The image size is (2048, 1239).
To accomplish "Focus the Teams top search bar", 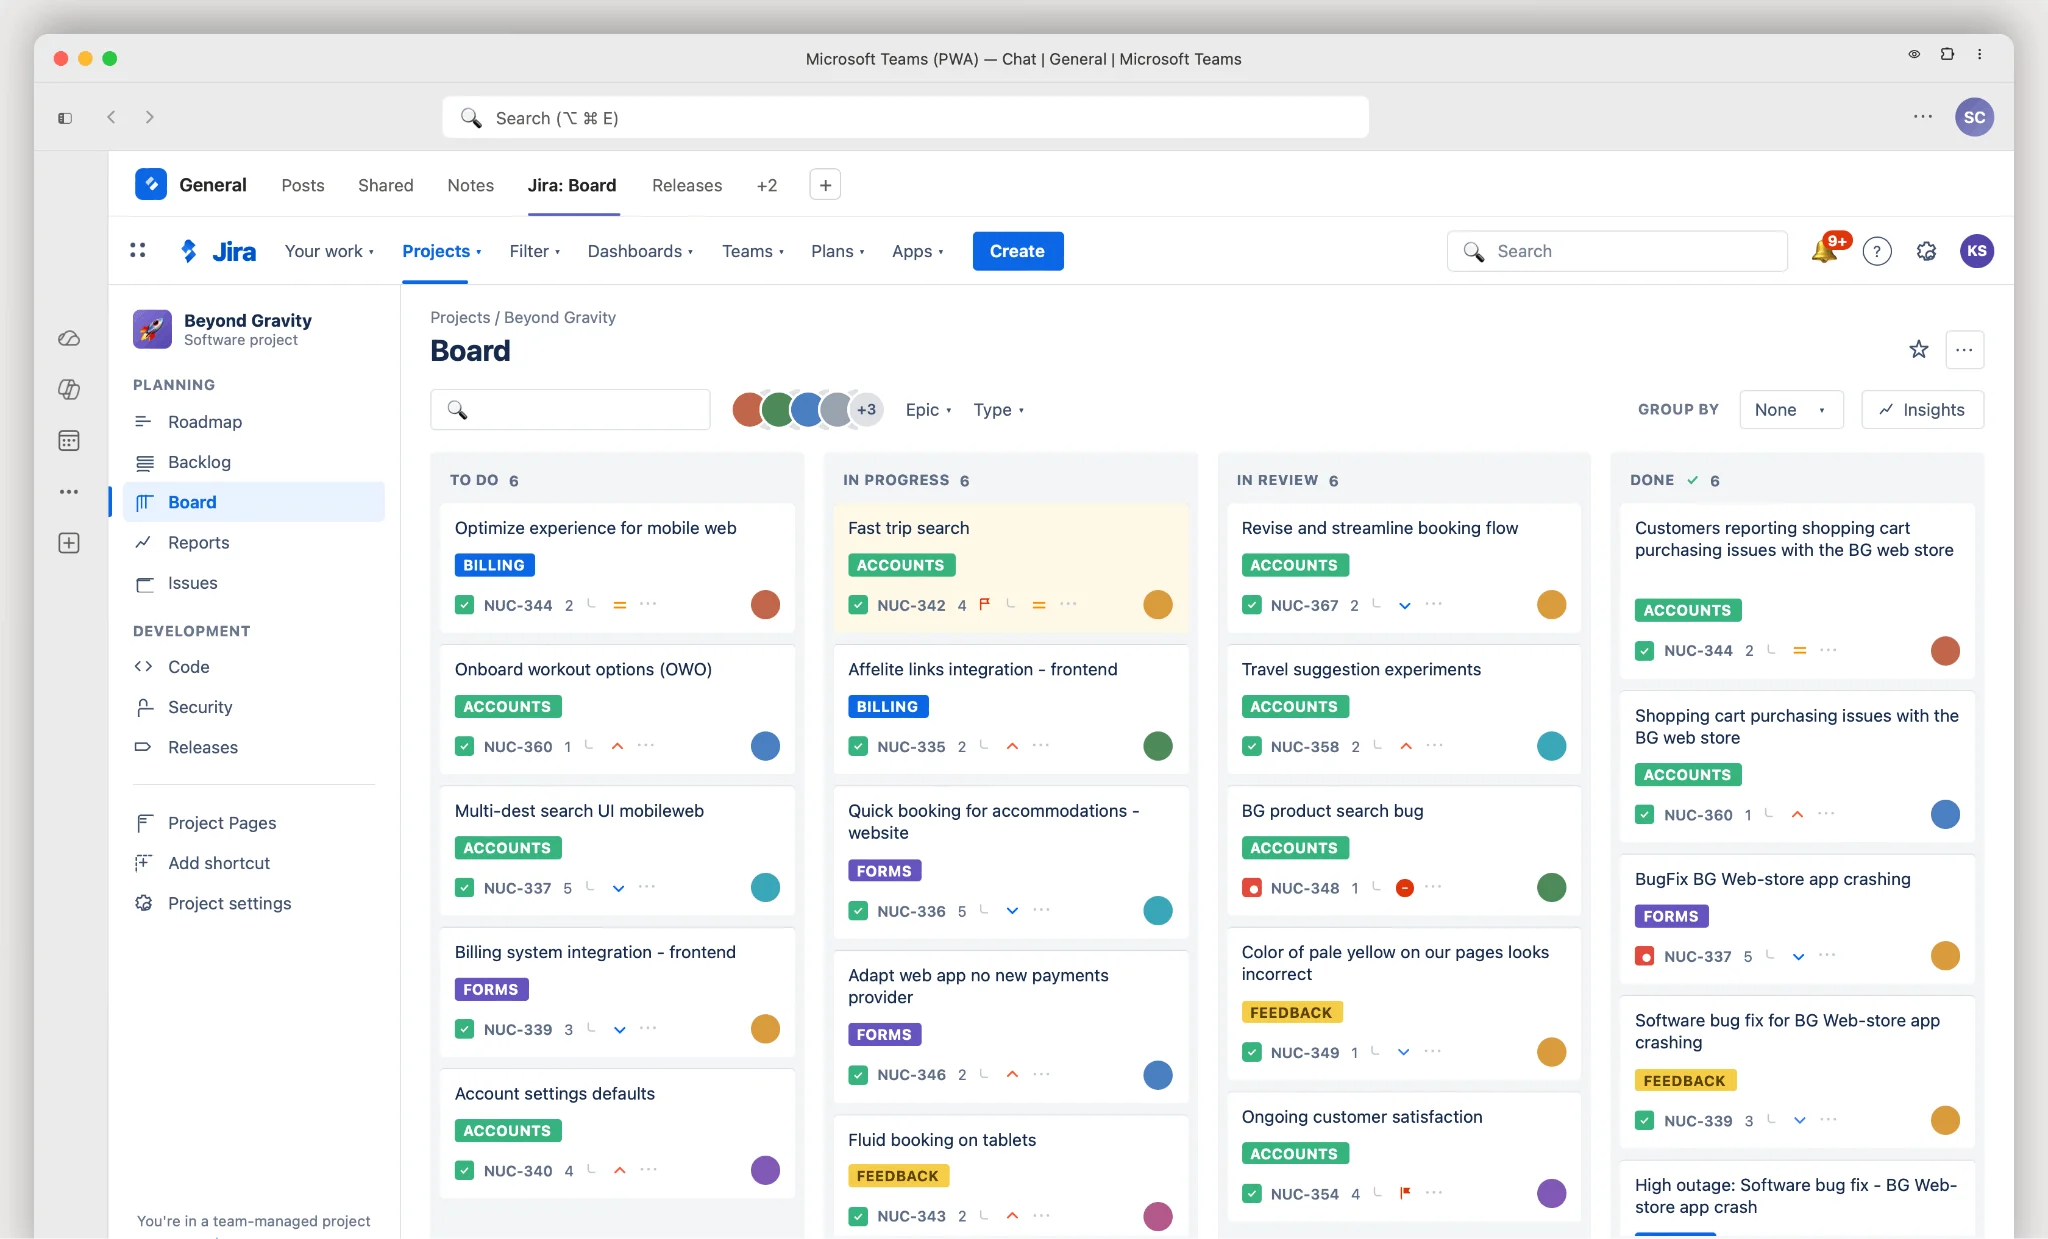I will coord(905,118).
